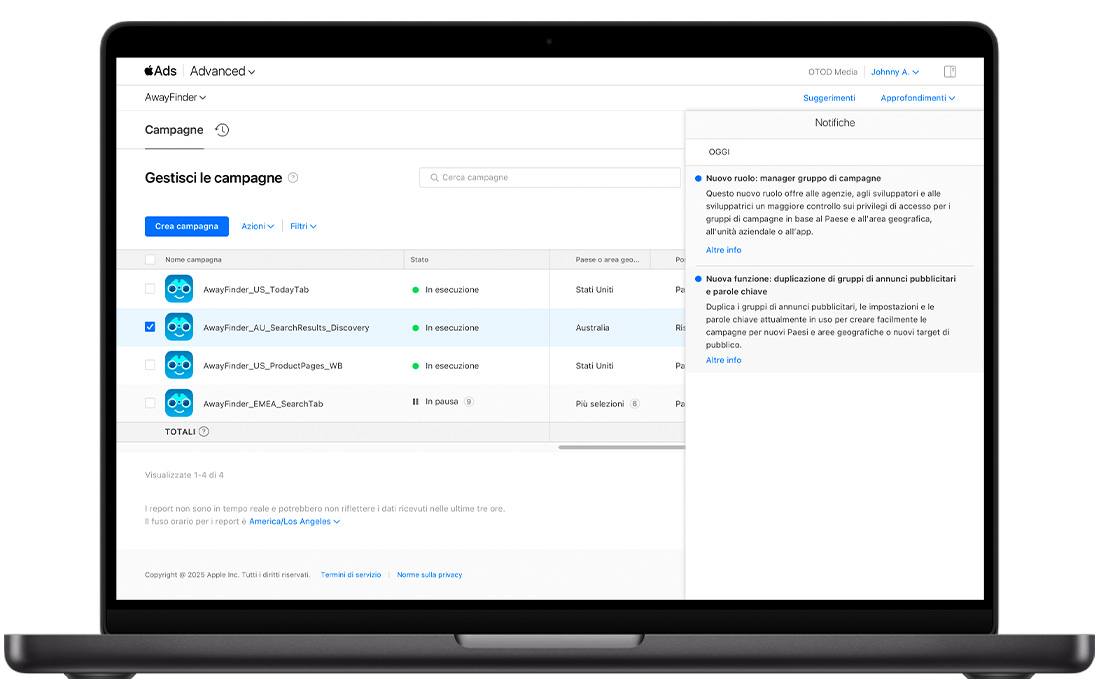Screen dimensions: 1100x700
Task: Toggle the select-all checkbox in table header
Action: point(150,260)
